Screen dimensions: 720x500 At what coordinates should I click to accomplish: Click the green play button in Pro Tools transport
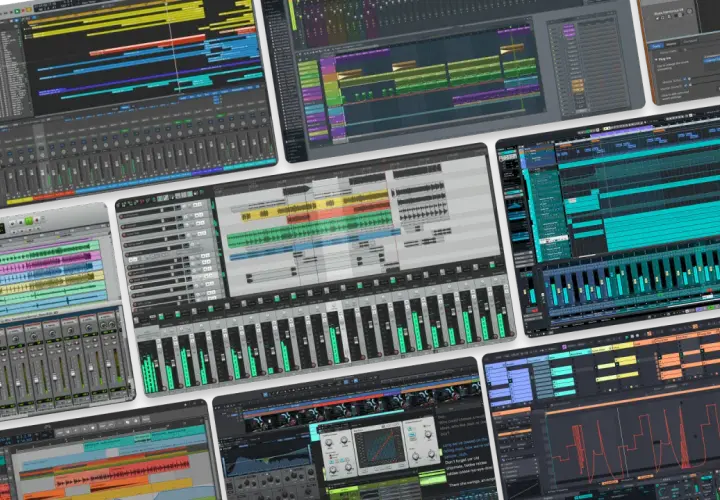[29, 221]
